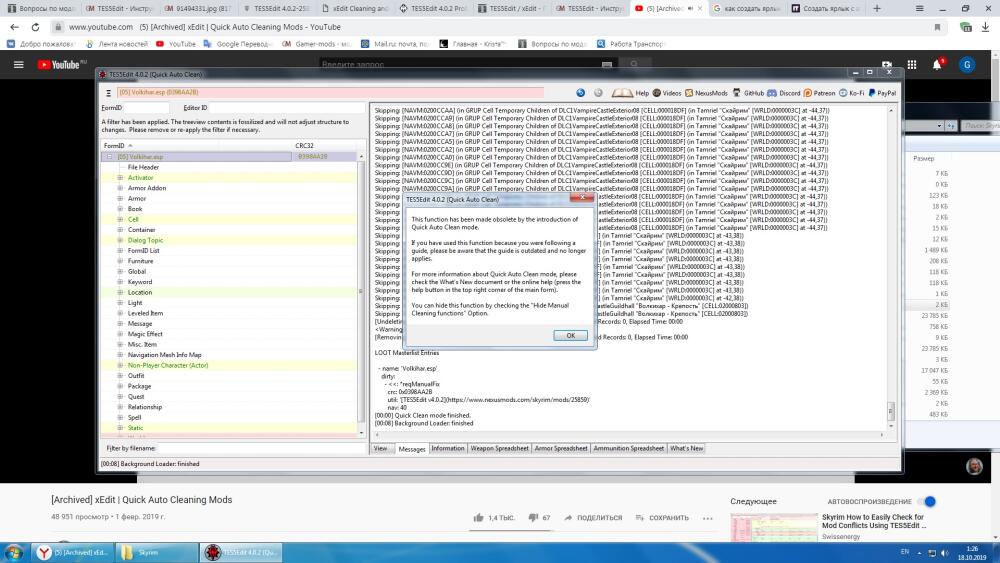Image resolution: width=1000 pixels, height=563 pixels.
Task: Open the Windows Start button
Action: click(13, 552)
